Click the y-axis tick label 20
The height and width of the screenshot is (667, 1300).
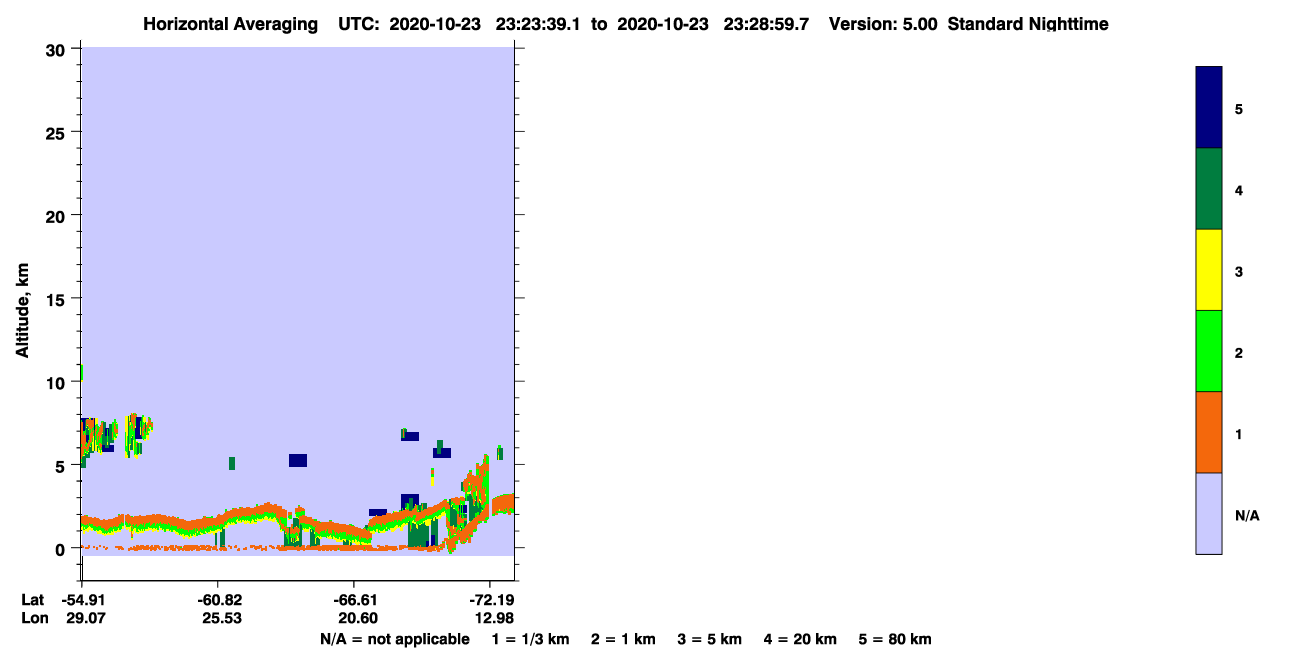(58, 215)
